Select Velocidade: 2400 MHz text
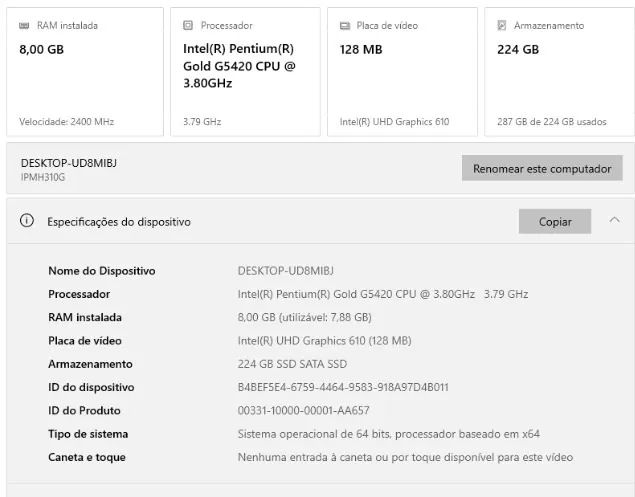 (66, 122)
